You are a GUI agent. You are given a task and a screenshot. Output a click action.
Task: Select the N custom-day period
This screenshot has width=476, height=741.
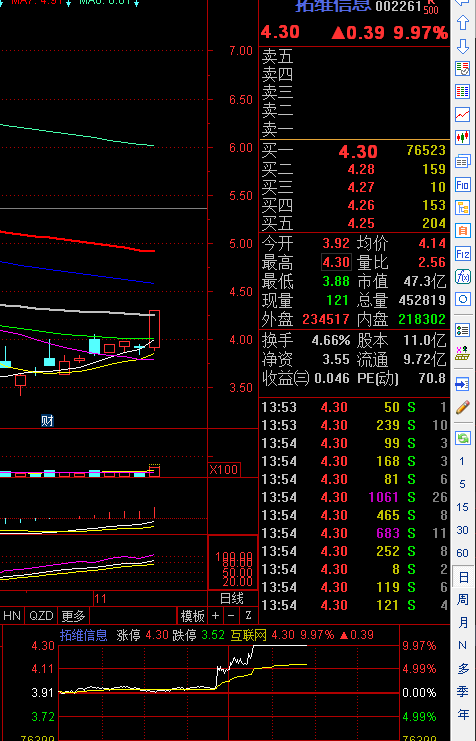tap(463, 646)
